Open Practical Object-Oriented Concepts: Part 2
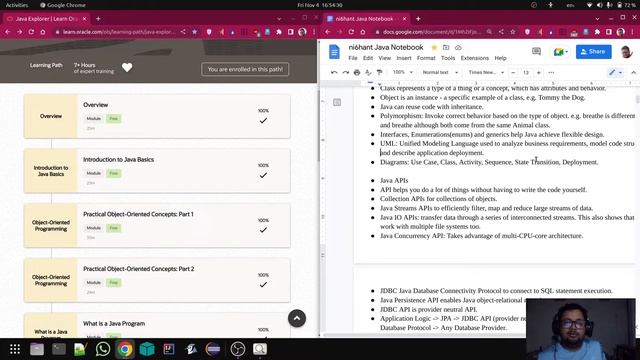This screenshot has width=640, height=360. click(x=157, y=280)
